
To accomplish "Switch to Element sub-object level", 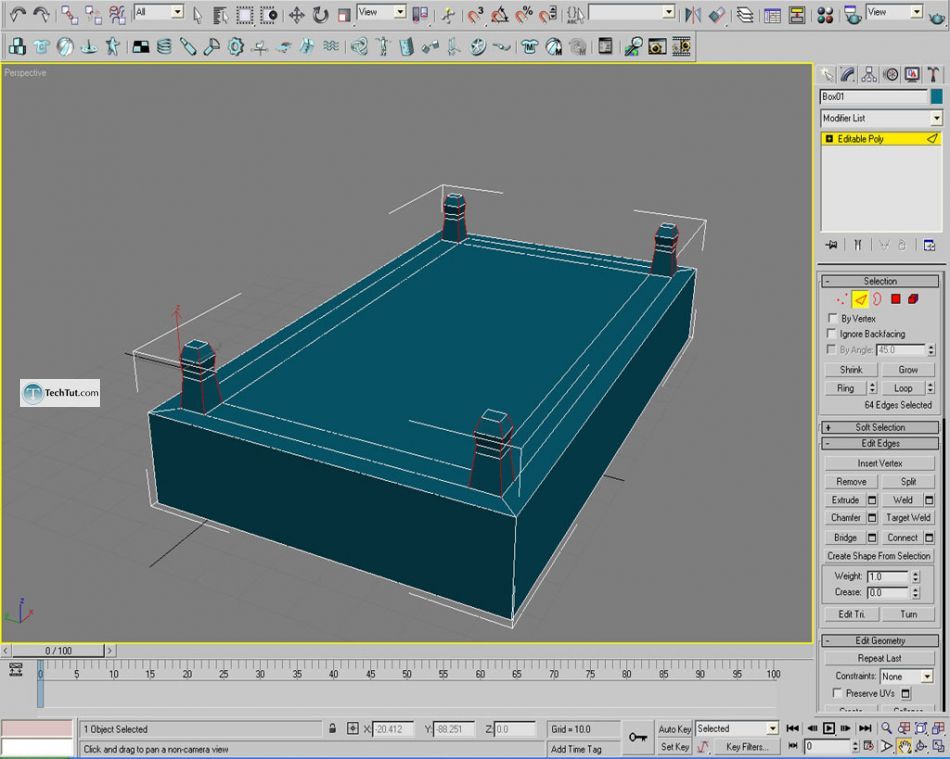I will 914,299.
